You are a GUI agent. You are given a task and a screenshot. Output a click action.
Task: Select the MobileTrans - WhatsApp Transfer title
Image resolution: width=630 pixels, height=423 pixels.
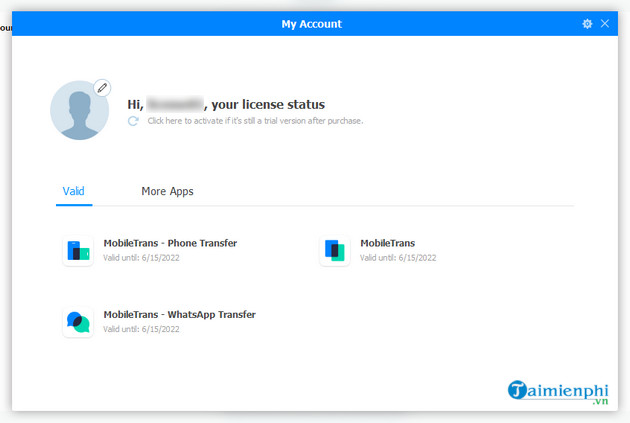click(180, 315)
